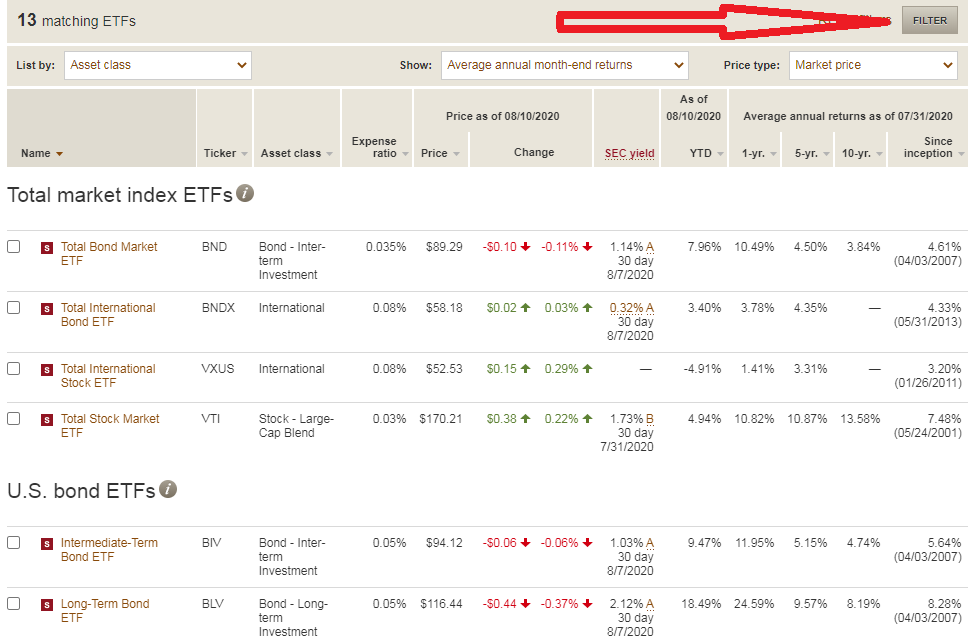Sort by 10-yr. returns column
The height and width of the screenshot is (644, 973).
(x=862, y=153)
